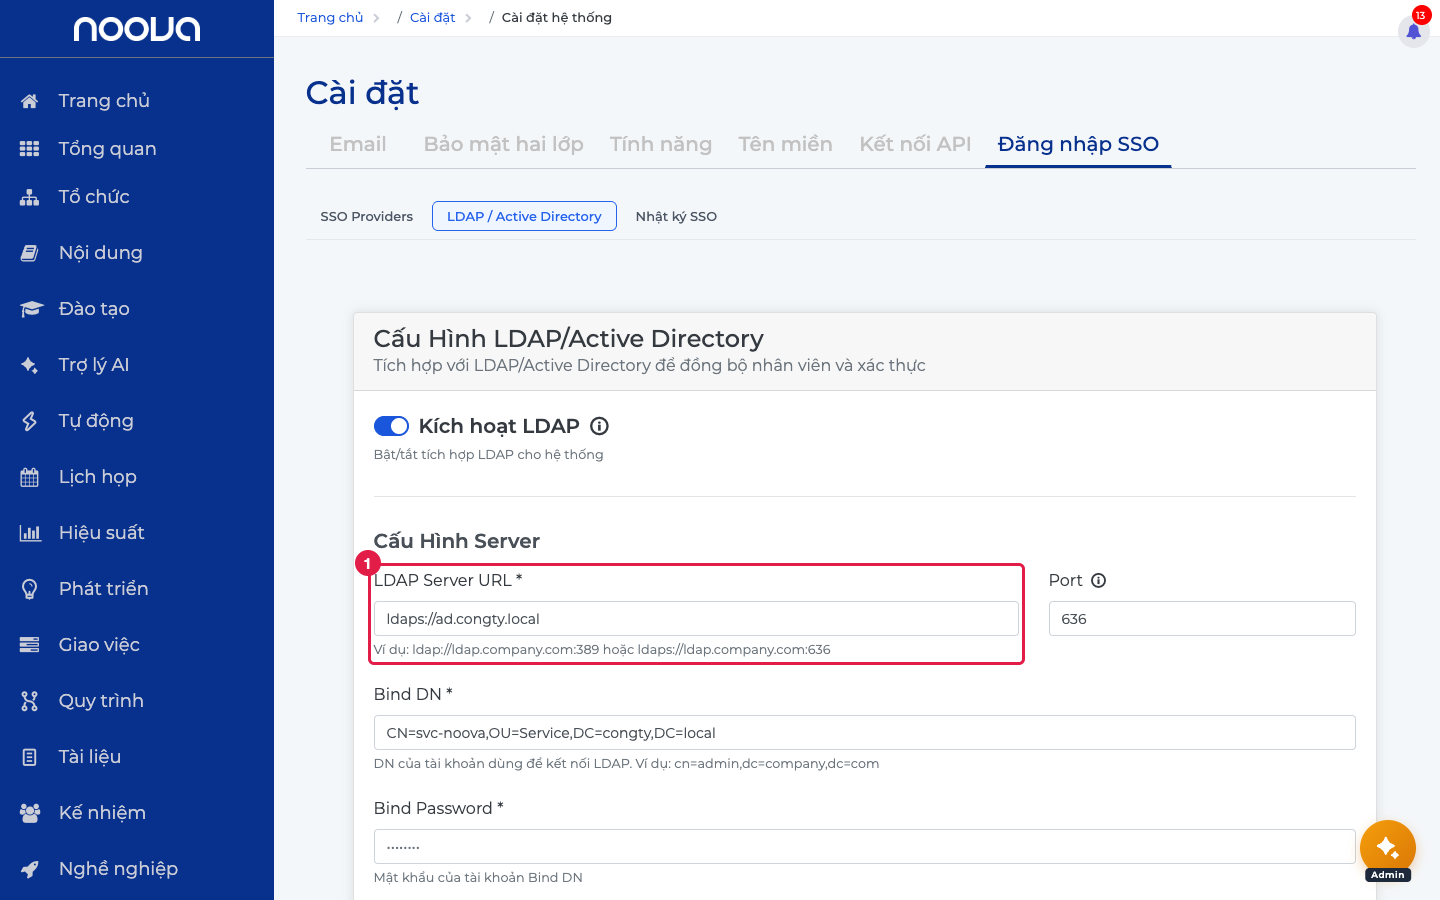Select the Đăng nhập SSO tab

coord(1078,144)
